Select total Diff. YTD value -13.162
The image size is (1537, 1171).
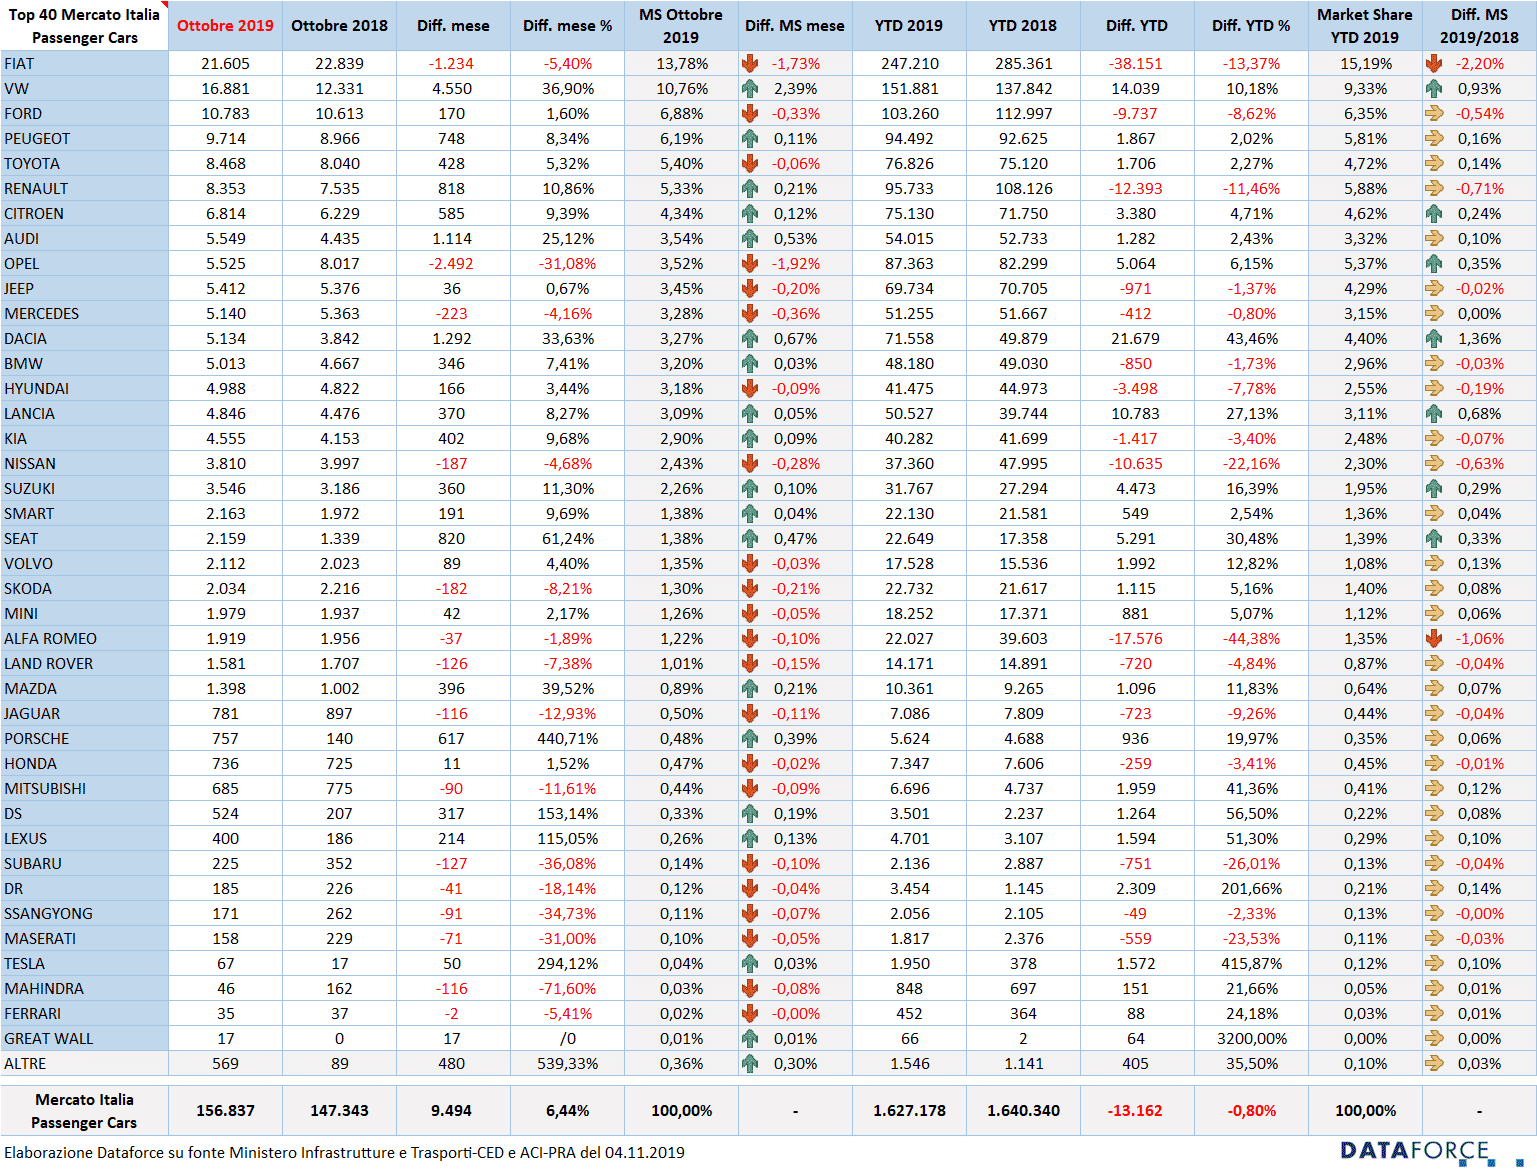tap(1135, 1110)
